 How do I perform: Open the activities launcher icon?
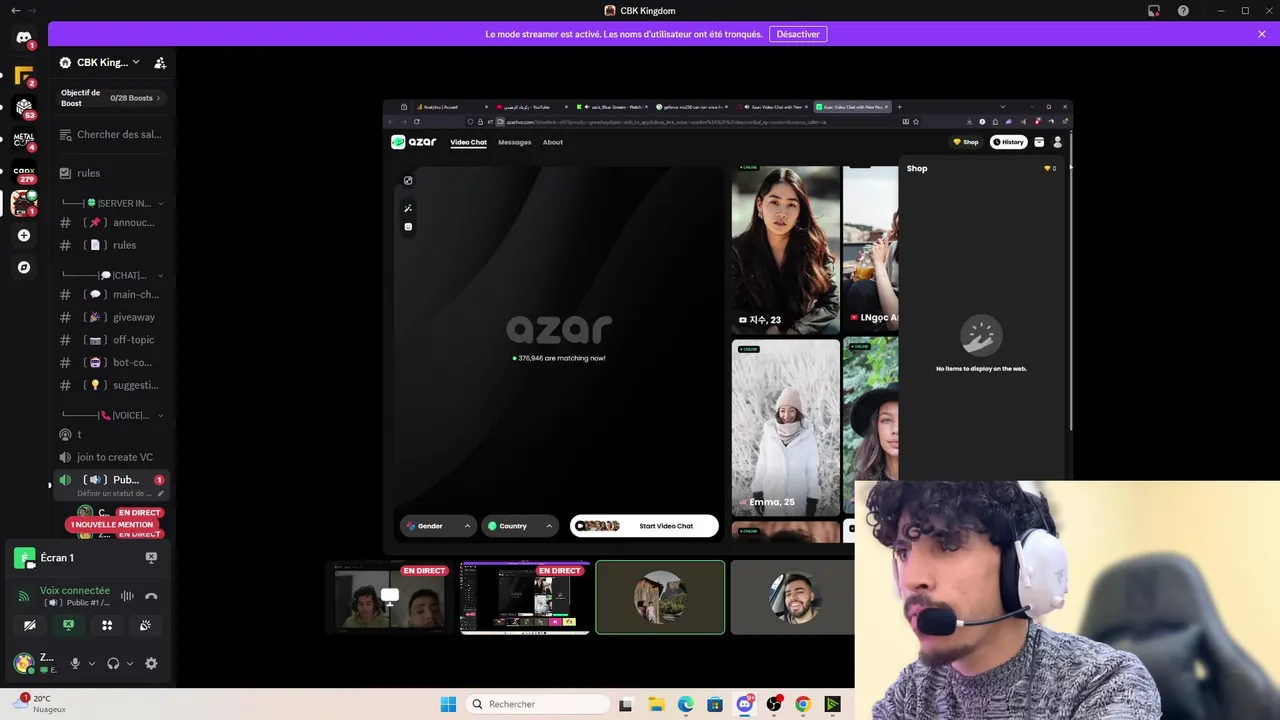tap(107, 625)
